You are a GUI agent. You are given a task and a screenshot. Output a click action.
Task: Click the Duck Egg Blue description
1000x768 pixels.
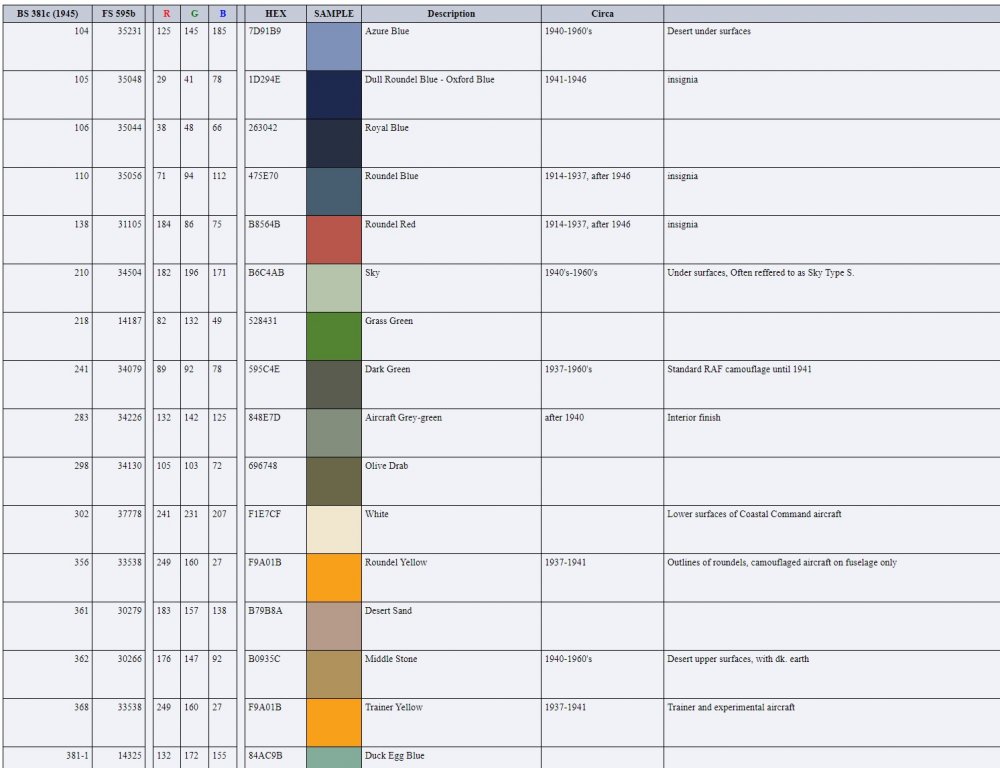click(394, 756)
